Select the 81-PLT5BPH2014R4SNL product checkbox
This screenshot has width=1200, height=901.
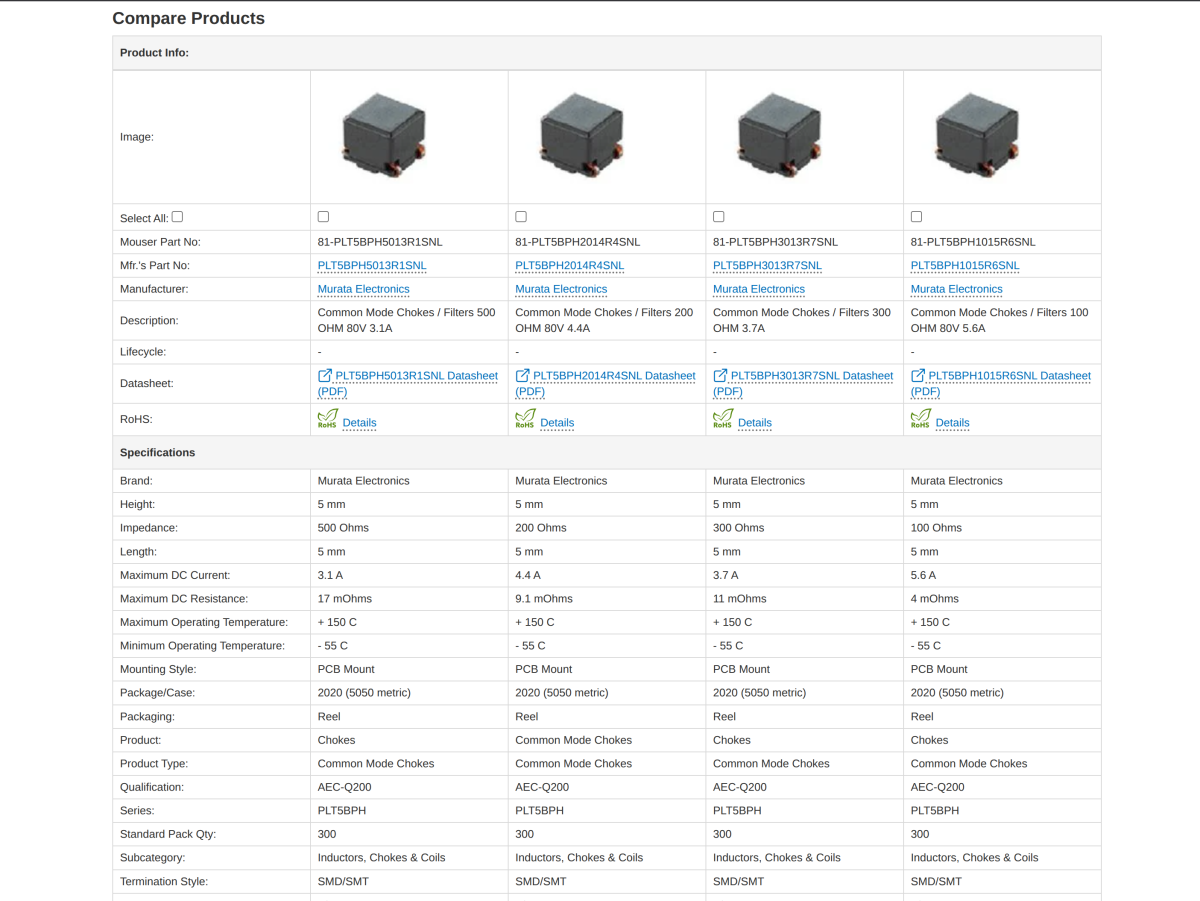coord(521,216)
